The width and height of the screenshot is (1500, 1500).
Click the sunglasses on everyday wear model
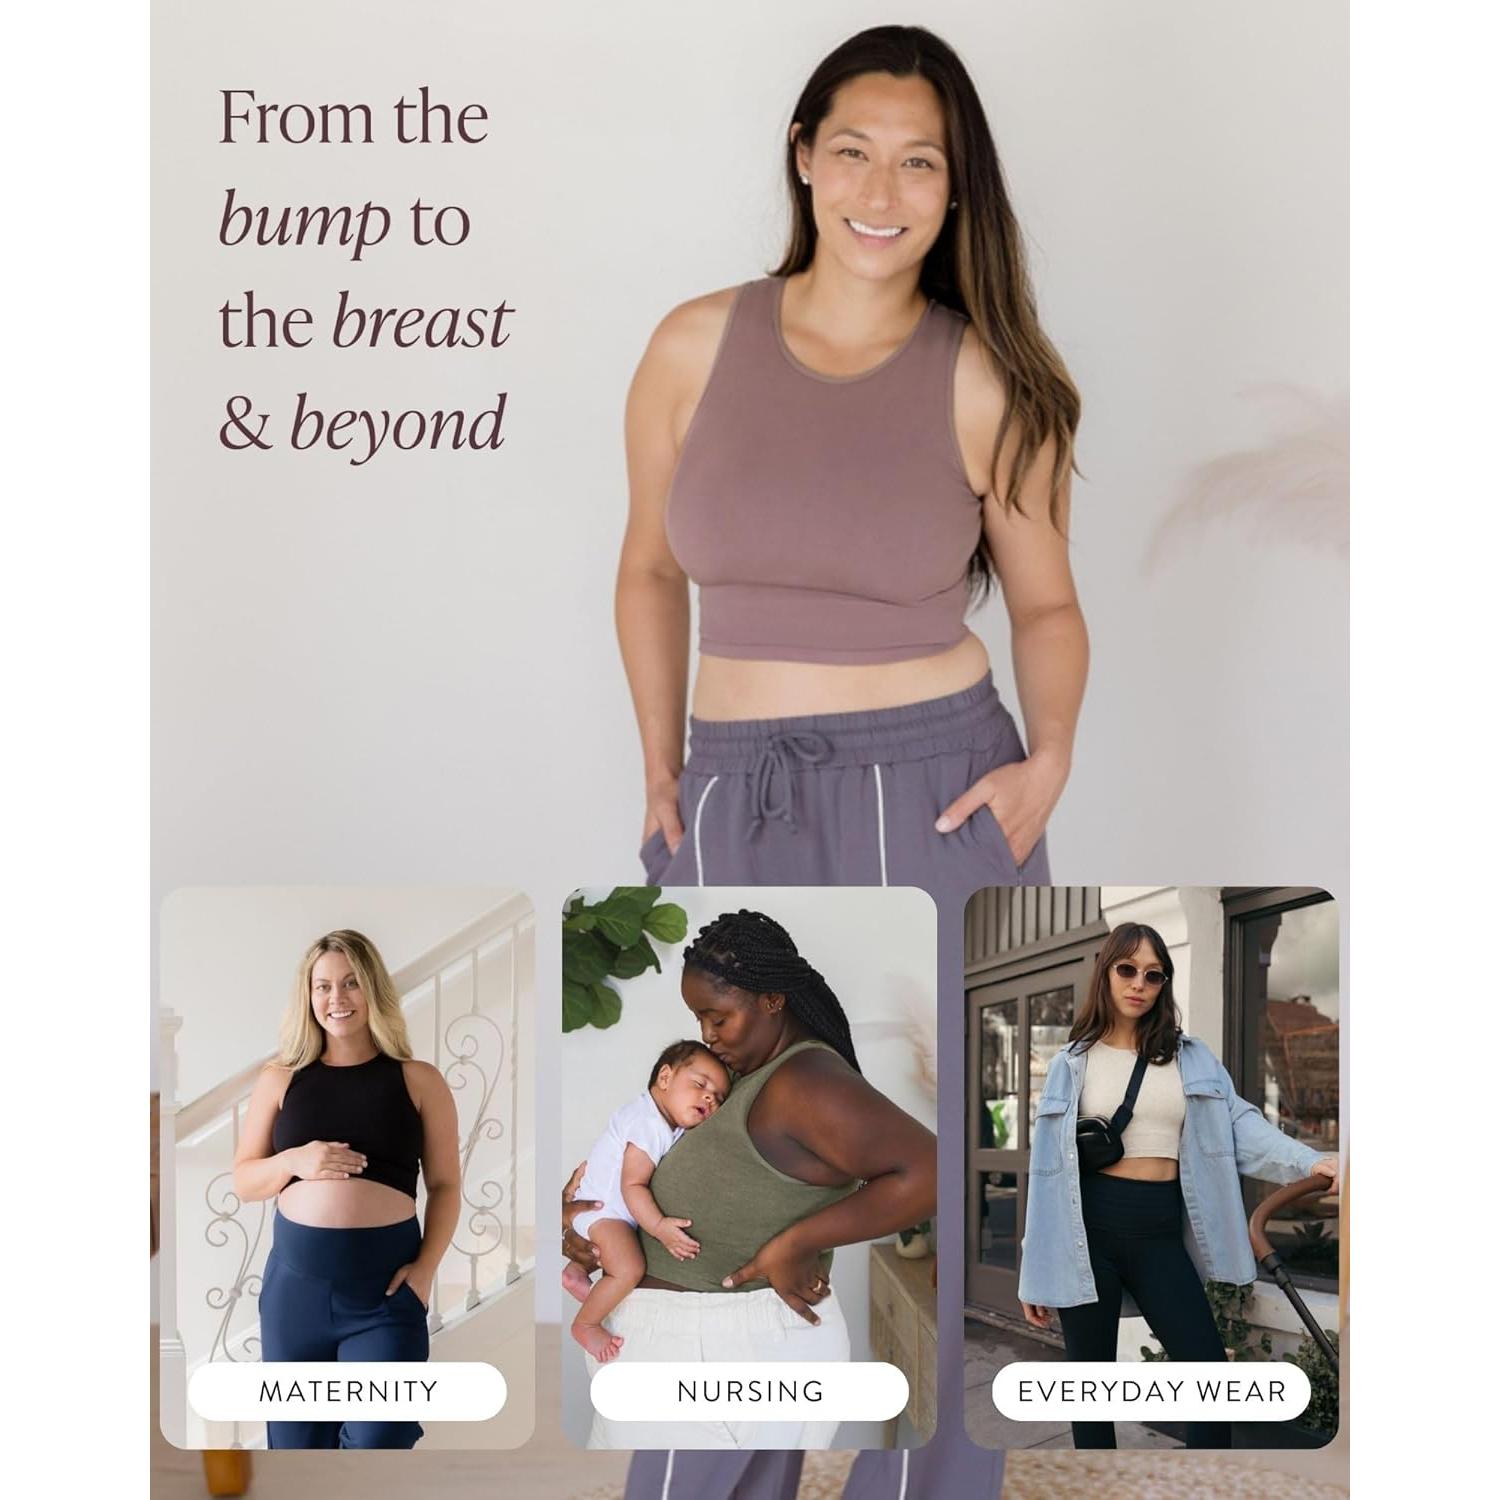[1141, 975]
